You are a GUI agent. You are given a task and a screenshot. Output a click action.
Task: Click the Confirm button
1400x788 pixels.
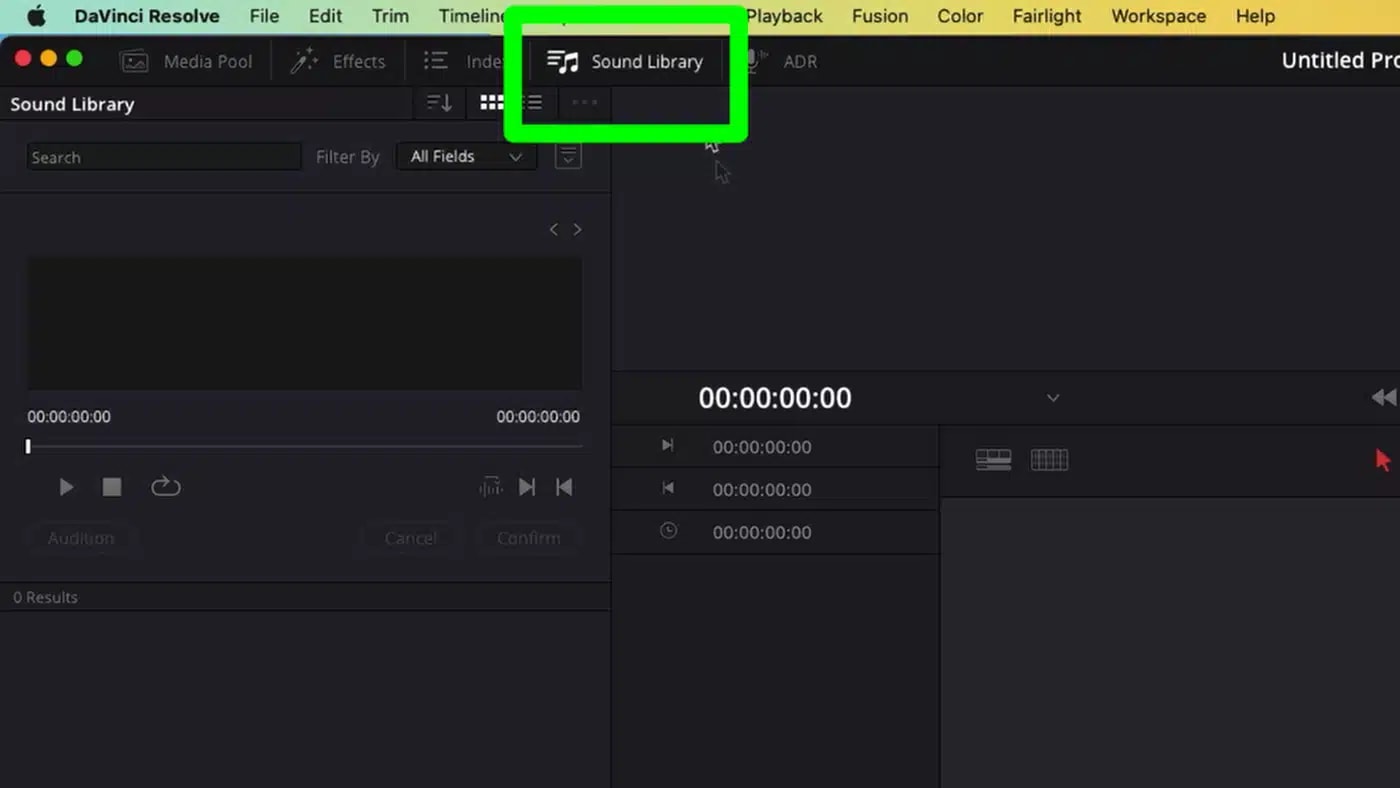528,538
